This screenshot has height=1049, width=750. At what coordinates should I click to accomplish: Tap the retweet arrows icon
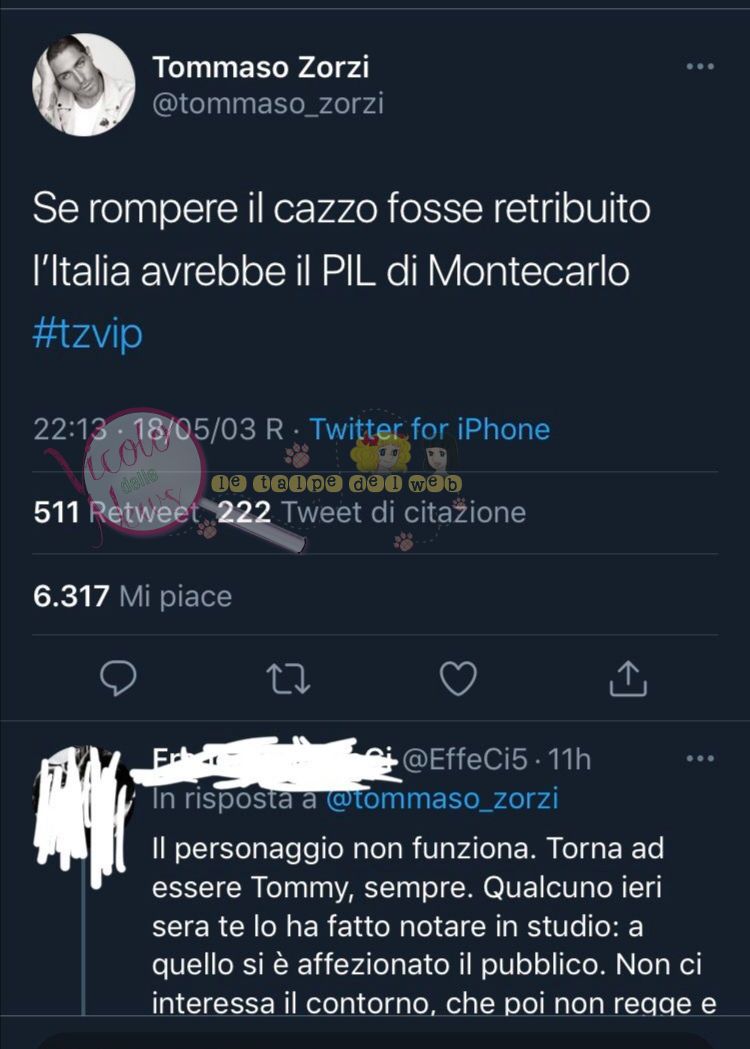tap(288, 678)
